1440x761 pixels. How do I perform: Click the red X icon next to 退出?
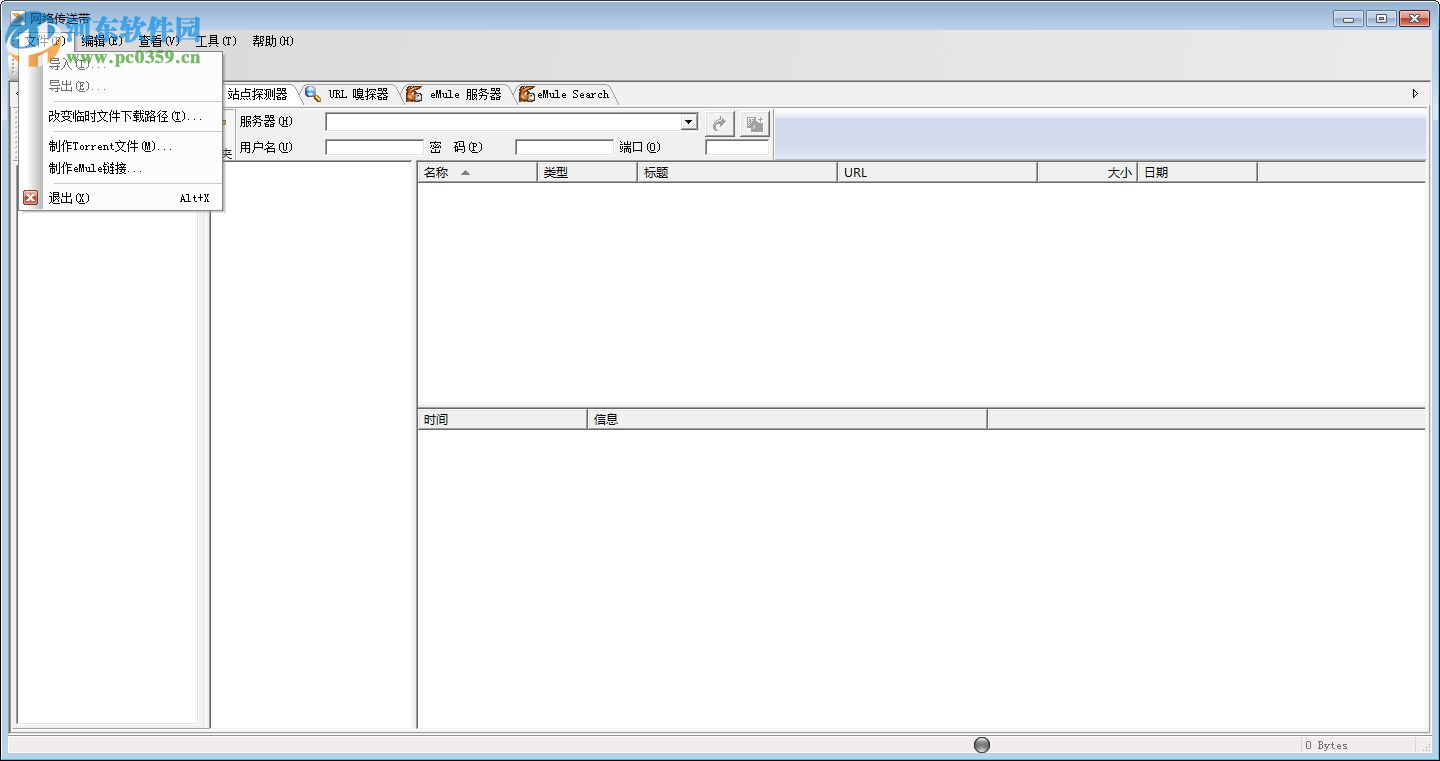click(31, 198)
